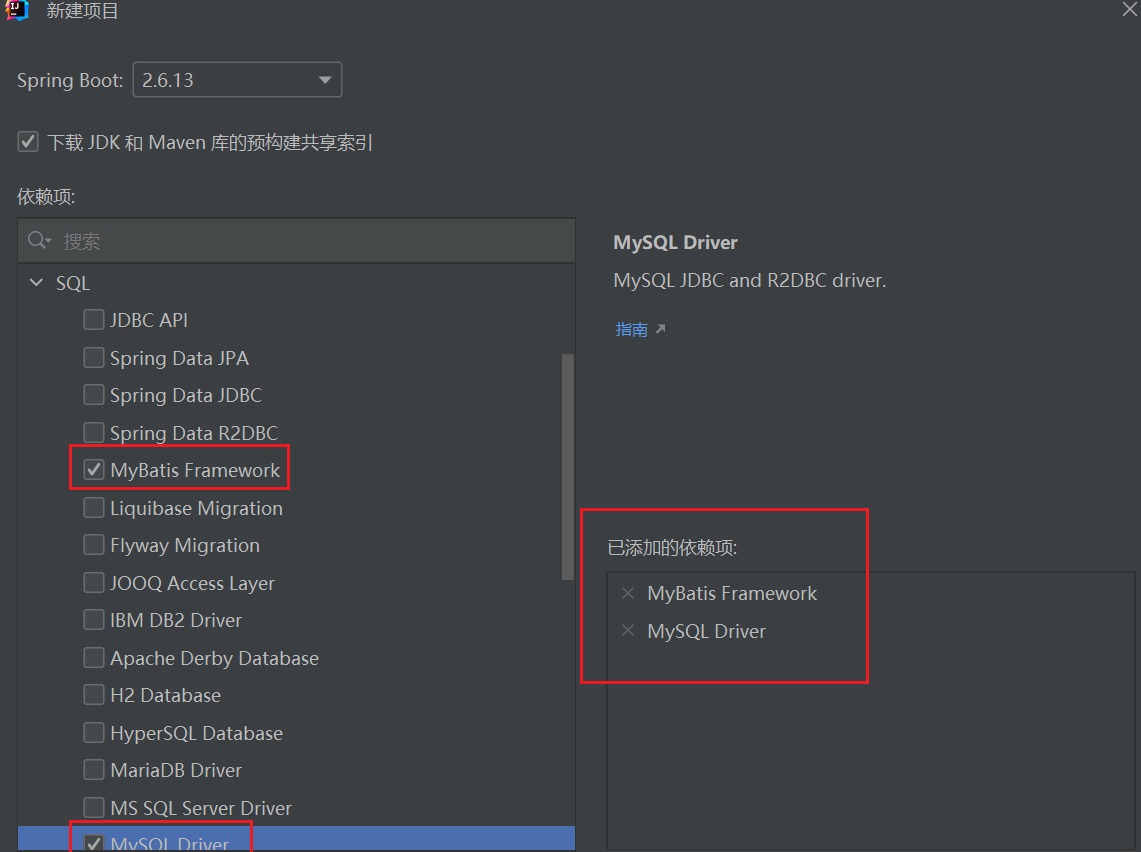
Task: Collapse the SQL dependency category
Action: (x=36, y=282)
